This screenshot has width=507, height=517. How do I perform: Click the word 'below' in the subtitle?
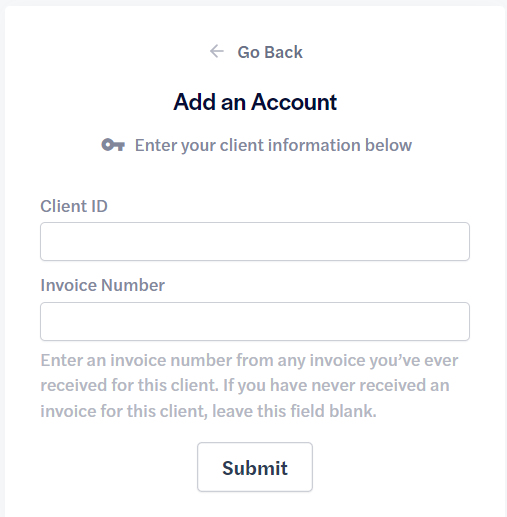[389, 145]
